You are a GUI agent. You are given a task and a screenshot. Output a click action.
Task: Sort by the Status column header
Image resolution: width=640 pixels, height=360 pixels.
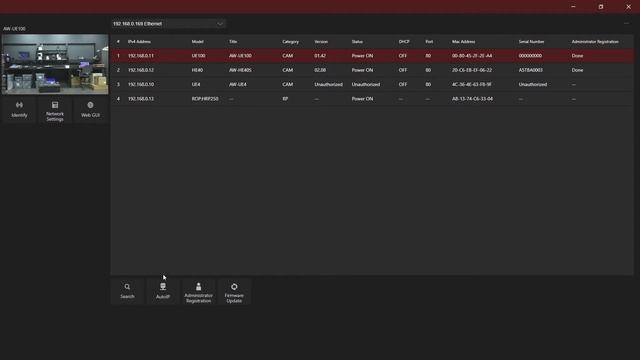357,42
